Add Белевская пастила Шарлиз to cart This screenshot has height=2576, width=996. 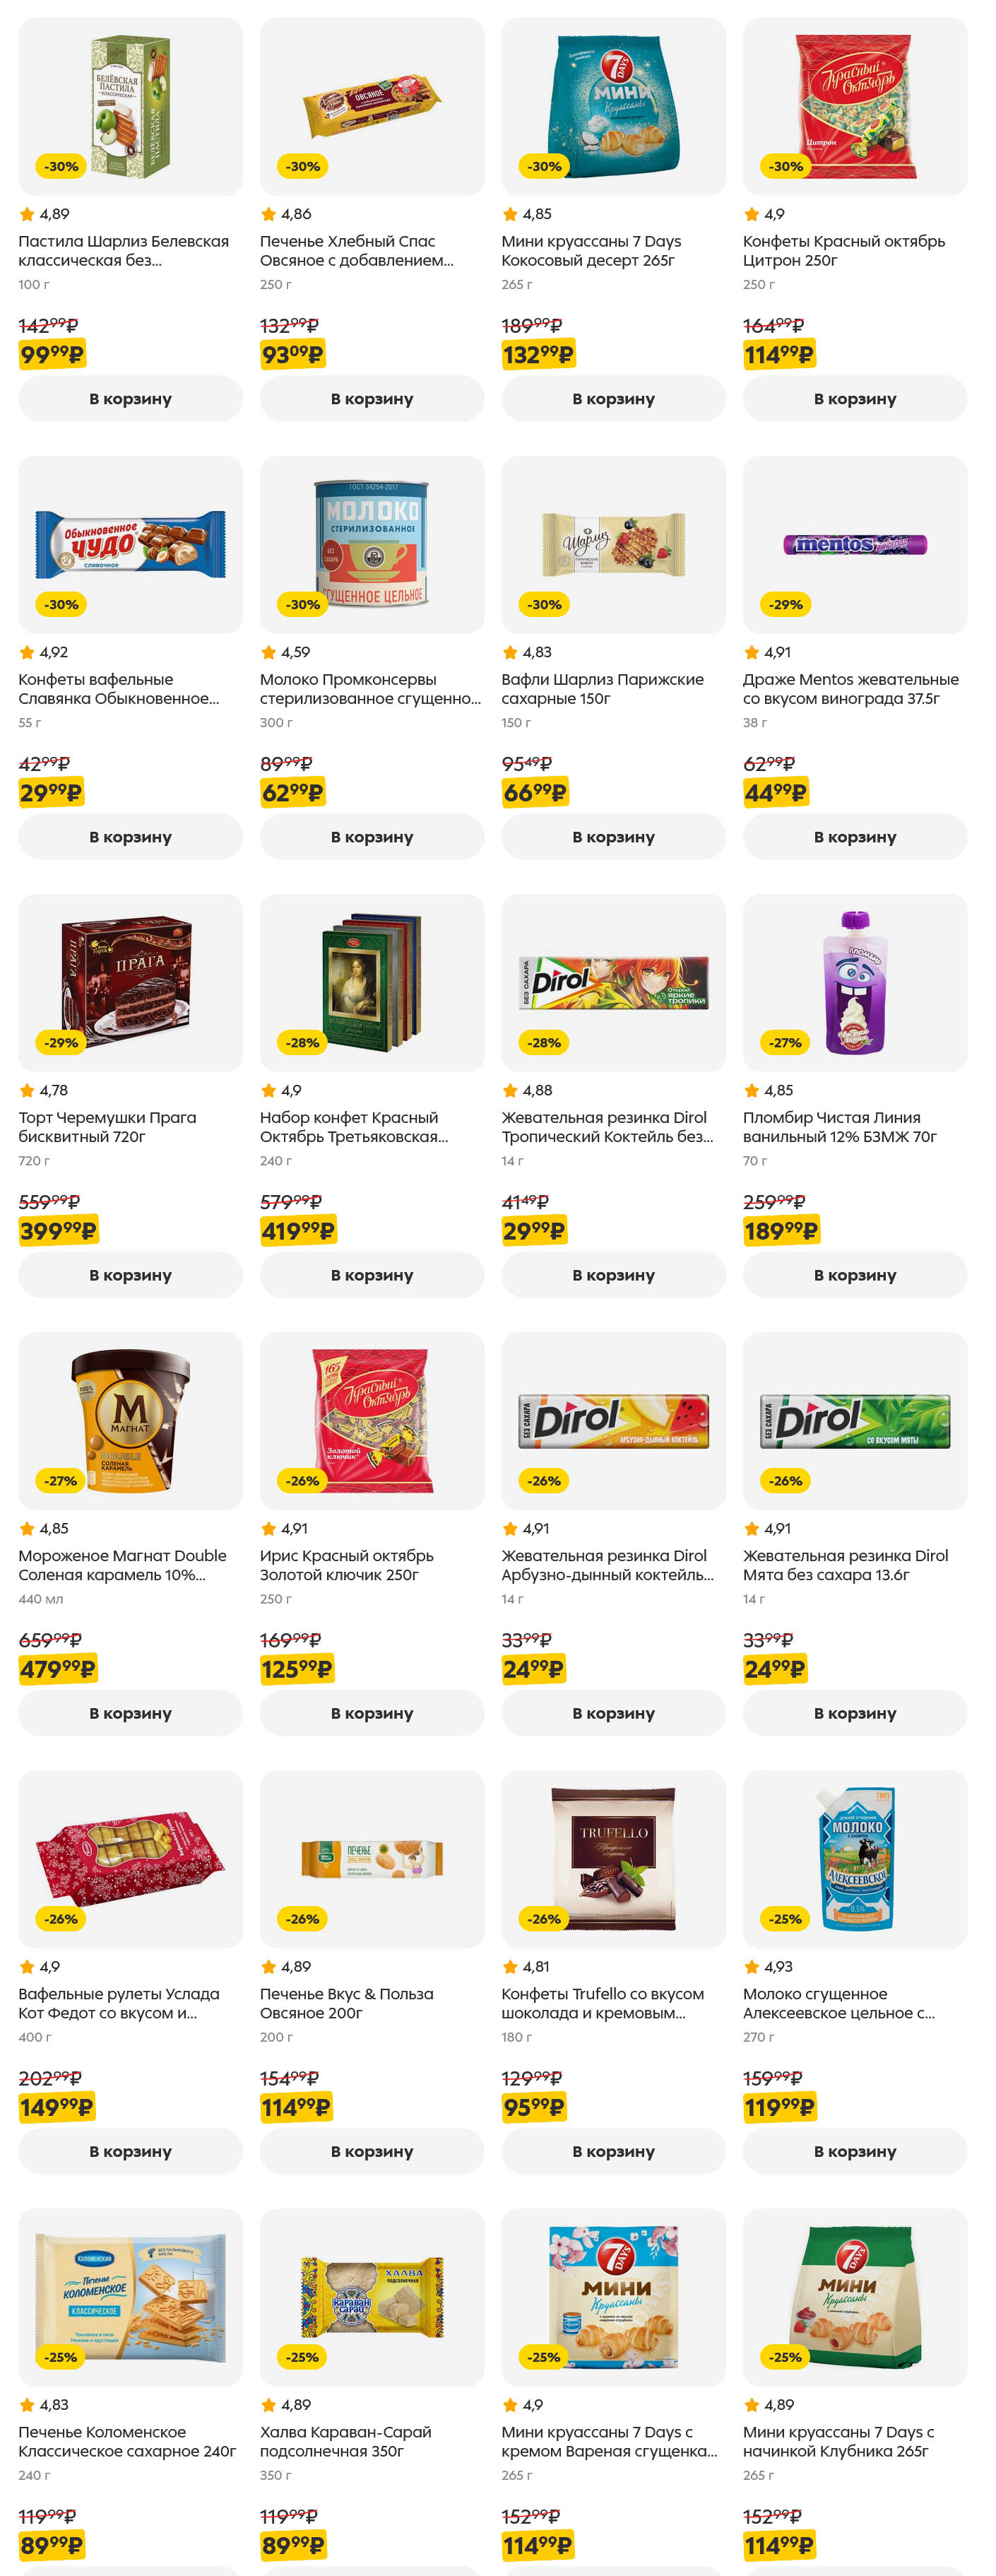[x=130, y=399]
